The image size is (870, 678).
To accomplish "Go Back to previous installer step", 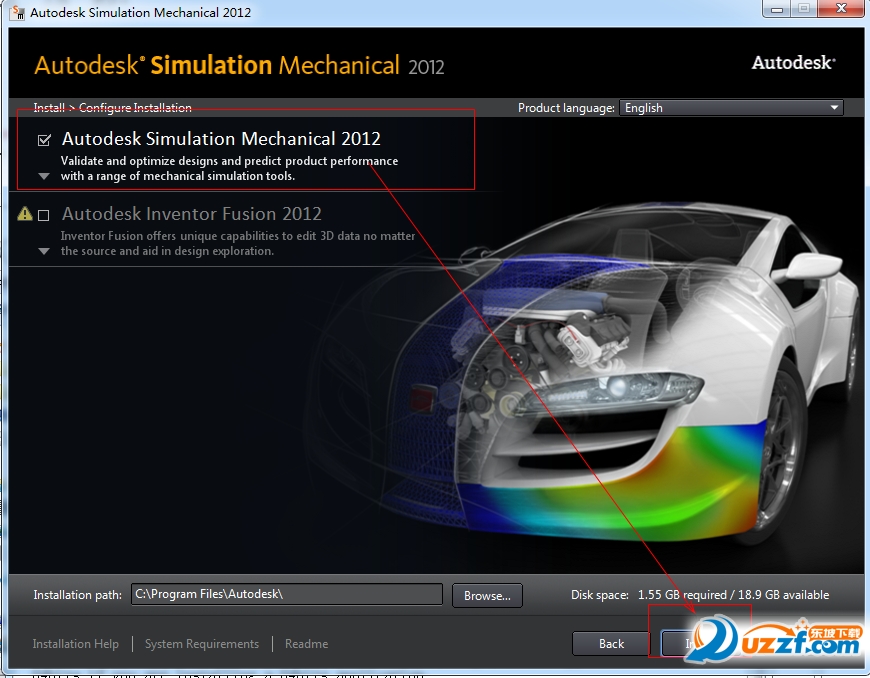I will [611, 644].
